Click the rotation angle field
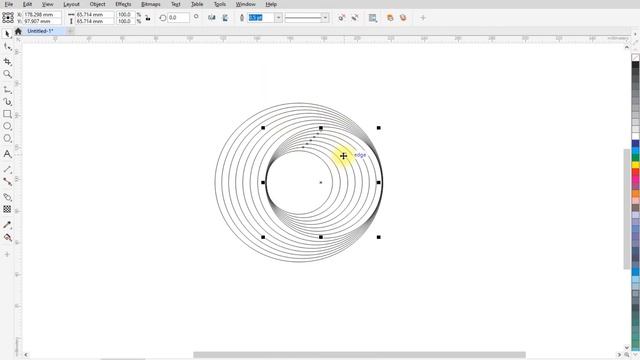 click(178, 18)
